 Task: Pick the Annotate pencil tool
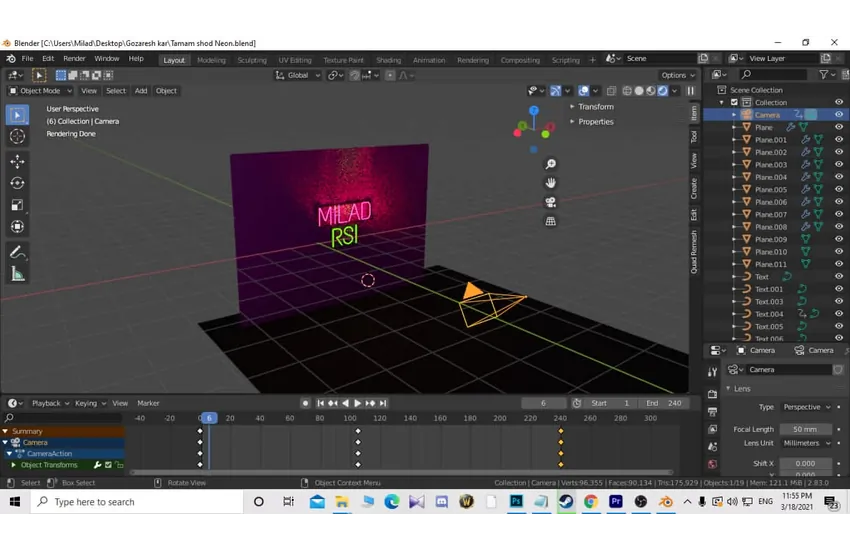(17, 252)
